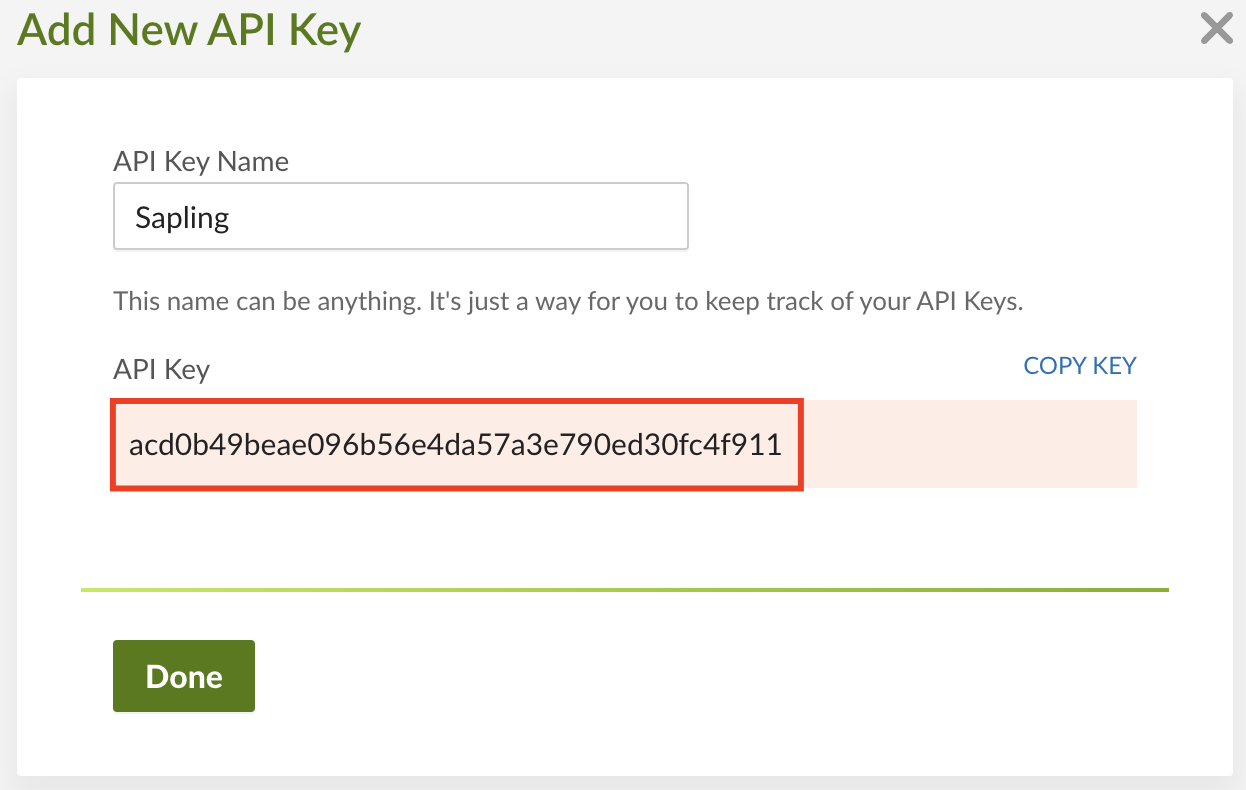The height and width of the screenshot is (790, 1246).
Task: Click the green horizontal divider line
Action: [624, 590]
